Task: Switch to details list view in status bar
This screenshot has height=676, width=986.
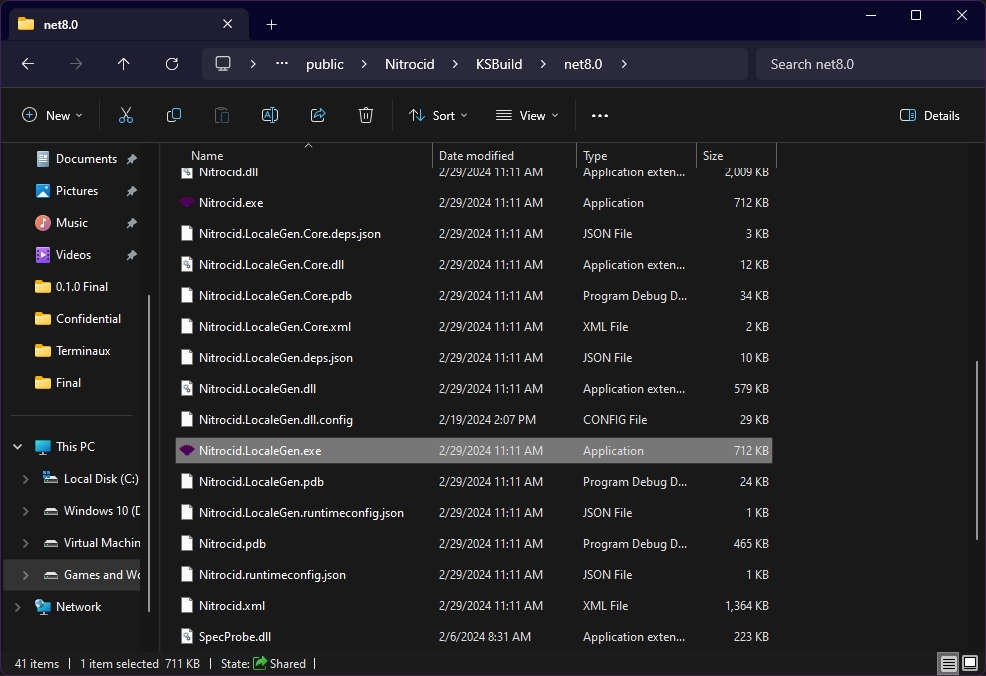Action: point(946,663)
